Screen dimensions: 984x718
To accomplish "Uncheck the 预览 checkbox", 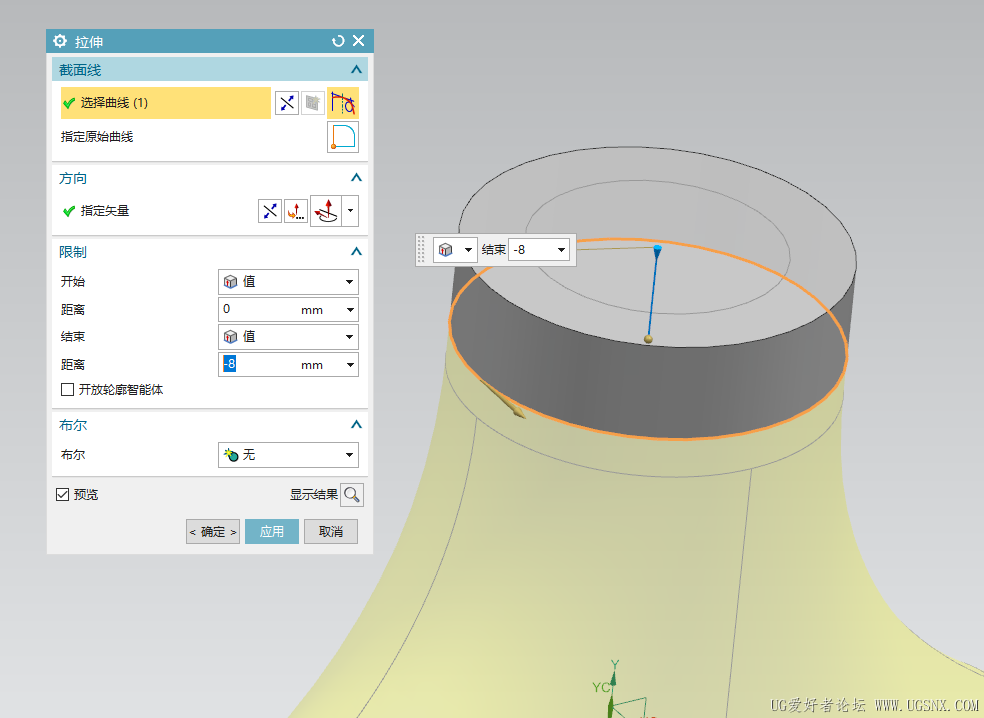I will [63, 495].
